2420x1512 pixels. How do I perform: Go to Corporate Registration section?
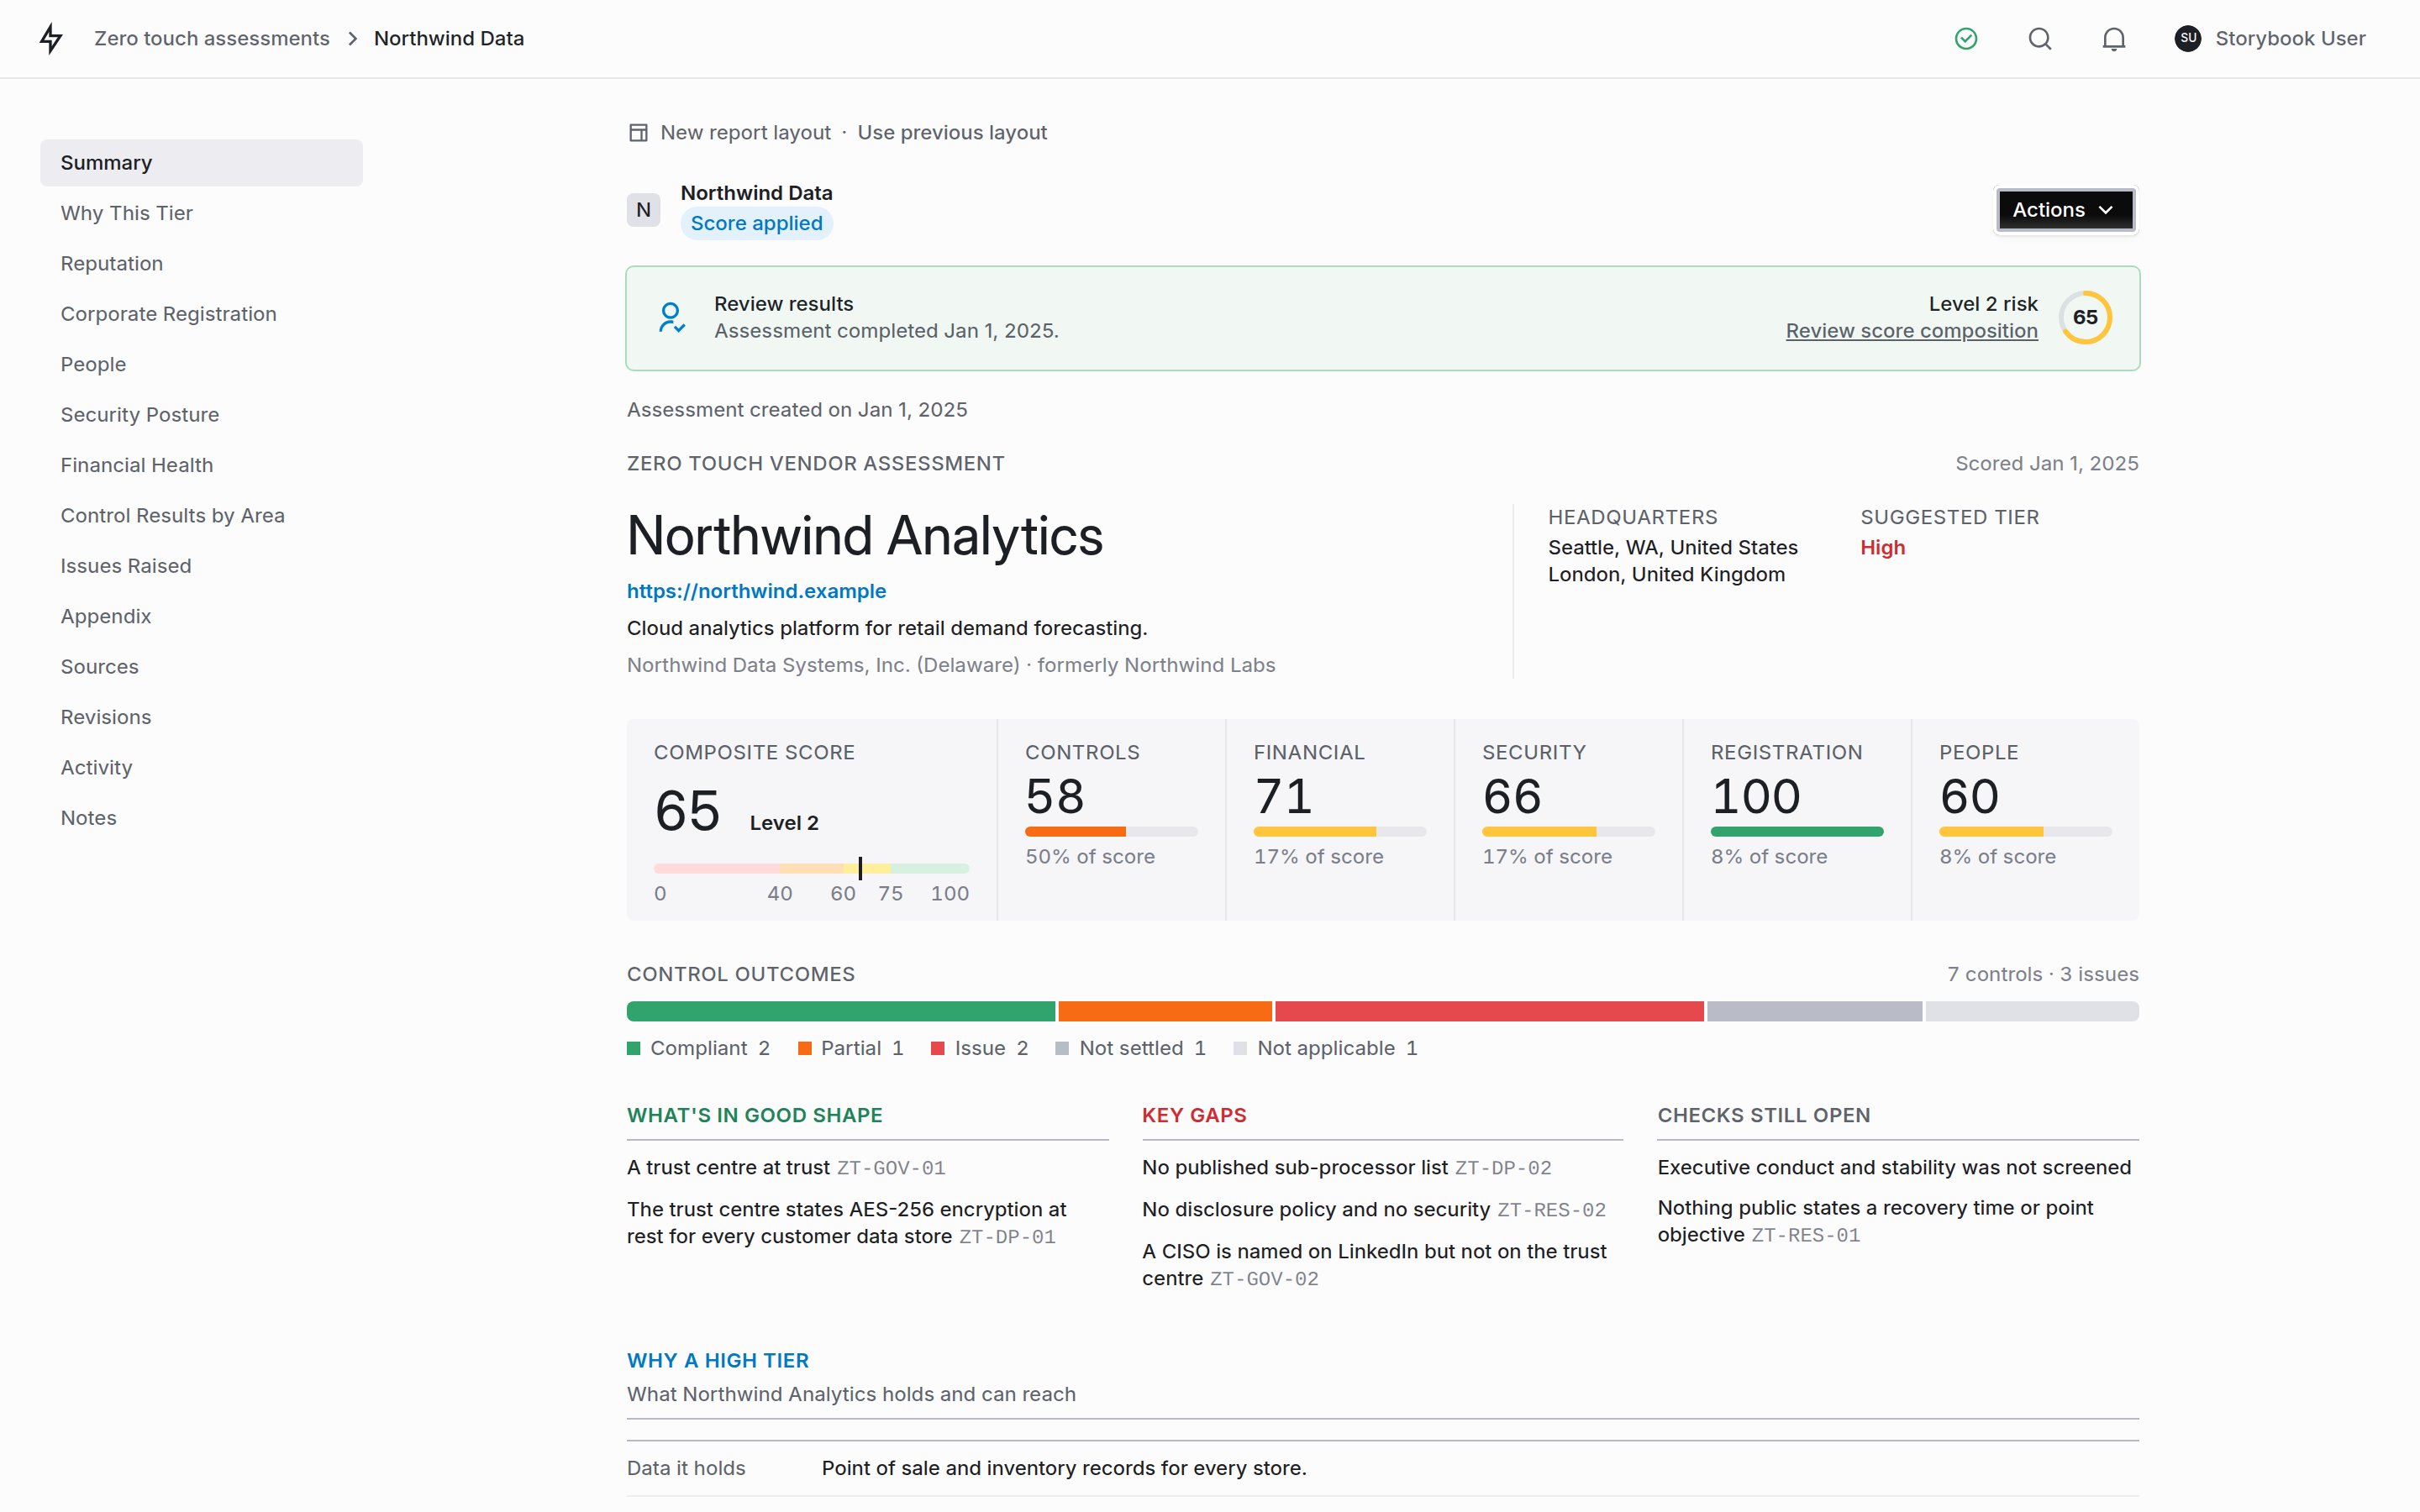[x=201, y=314]
